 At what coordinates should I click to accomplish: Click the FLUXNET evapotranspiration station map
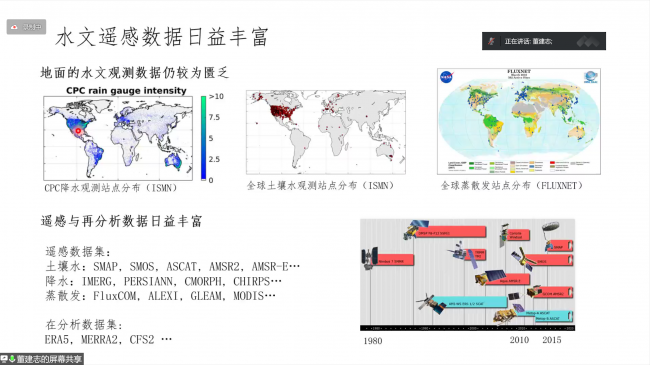519,121
